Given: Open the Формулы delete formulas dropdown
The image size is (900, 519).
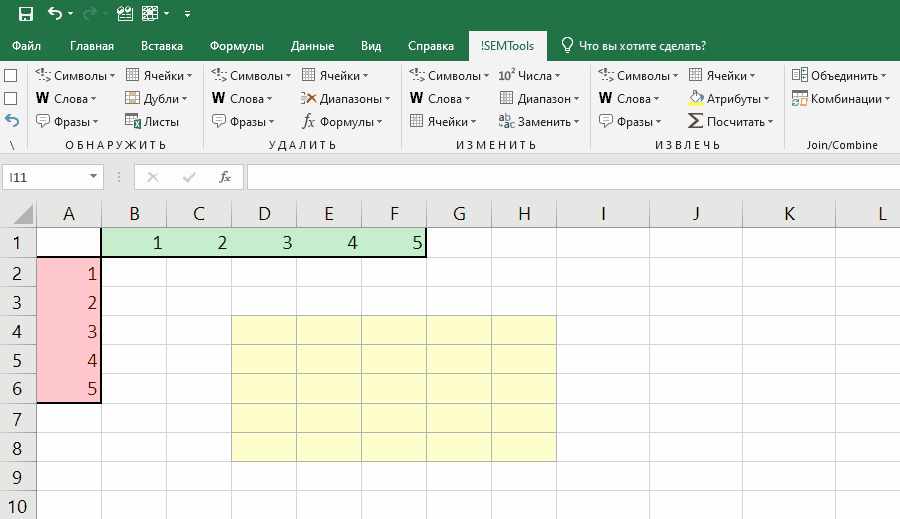Looking at the screenshot, I should coord(342,122).
